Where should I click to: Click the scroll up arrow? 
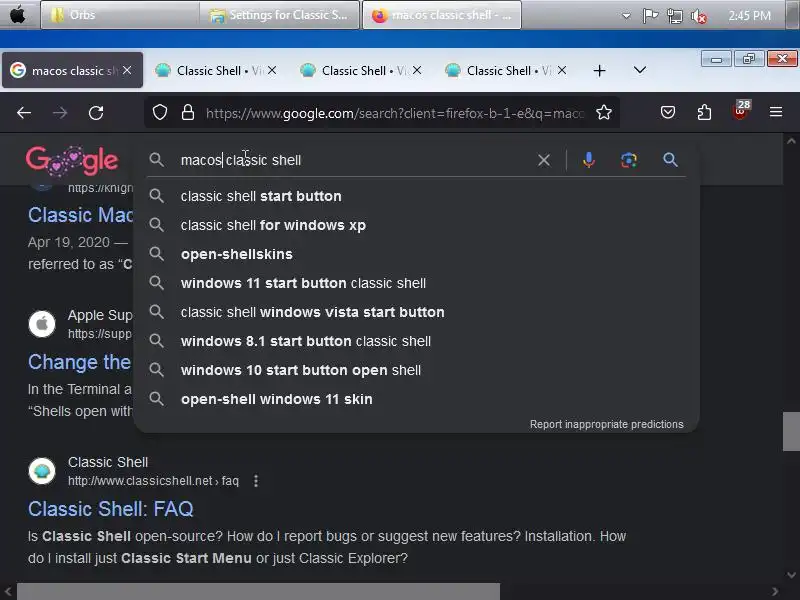coord(791,141)
